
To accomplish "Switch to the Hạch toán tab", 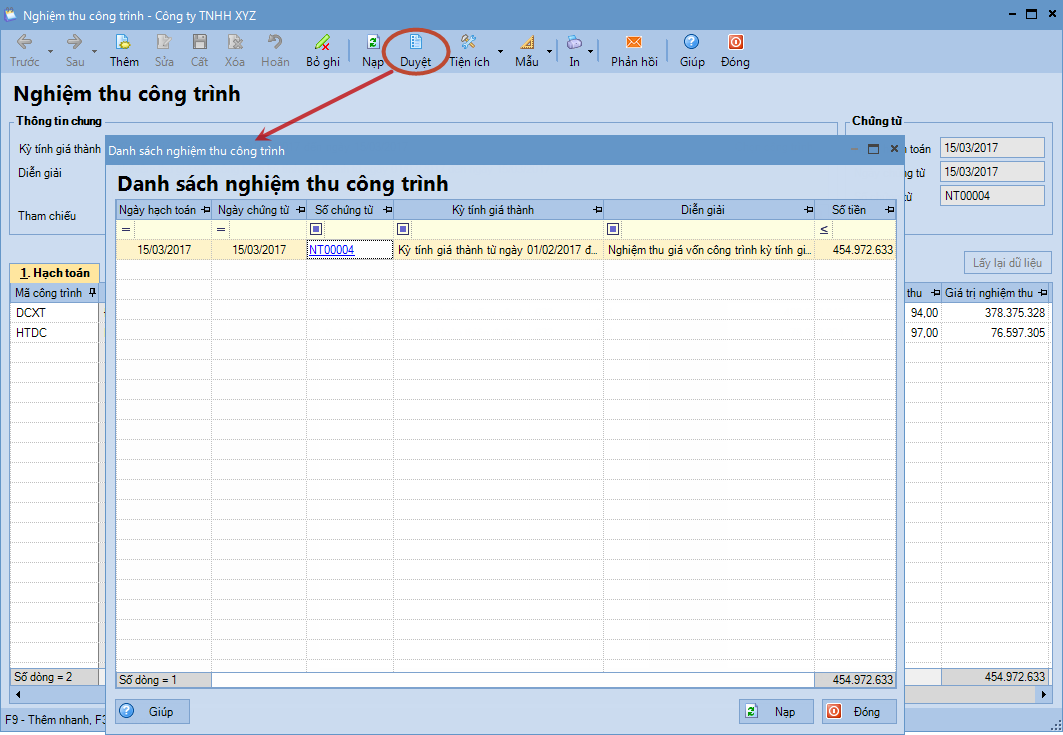I will coord(54,273).
